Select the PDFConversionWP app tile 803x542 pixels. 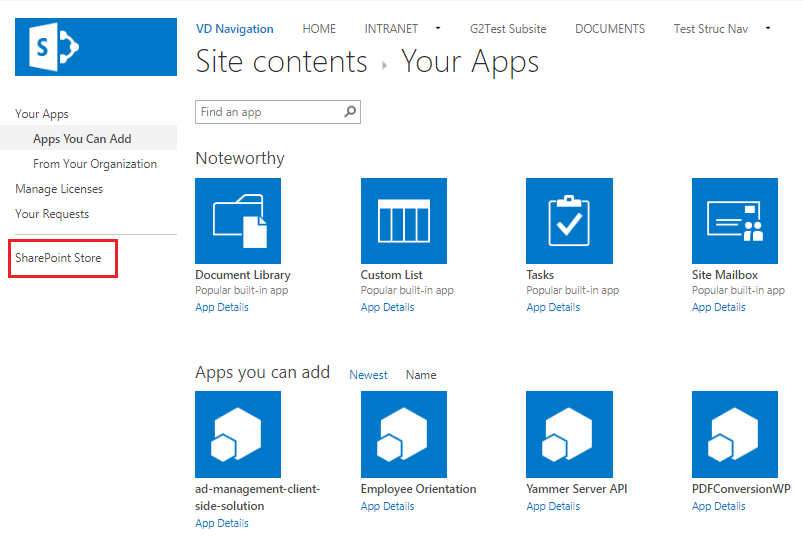coord(735,434)
